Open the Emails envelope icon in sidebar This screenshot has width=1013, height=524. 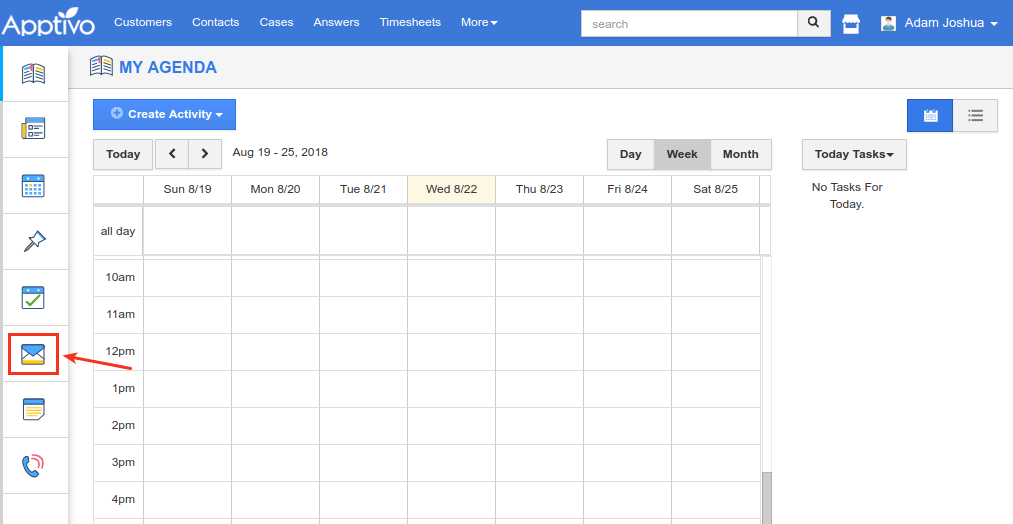[x=33, y=354]
